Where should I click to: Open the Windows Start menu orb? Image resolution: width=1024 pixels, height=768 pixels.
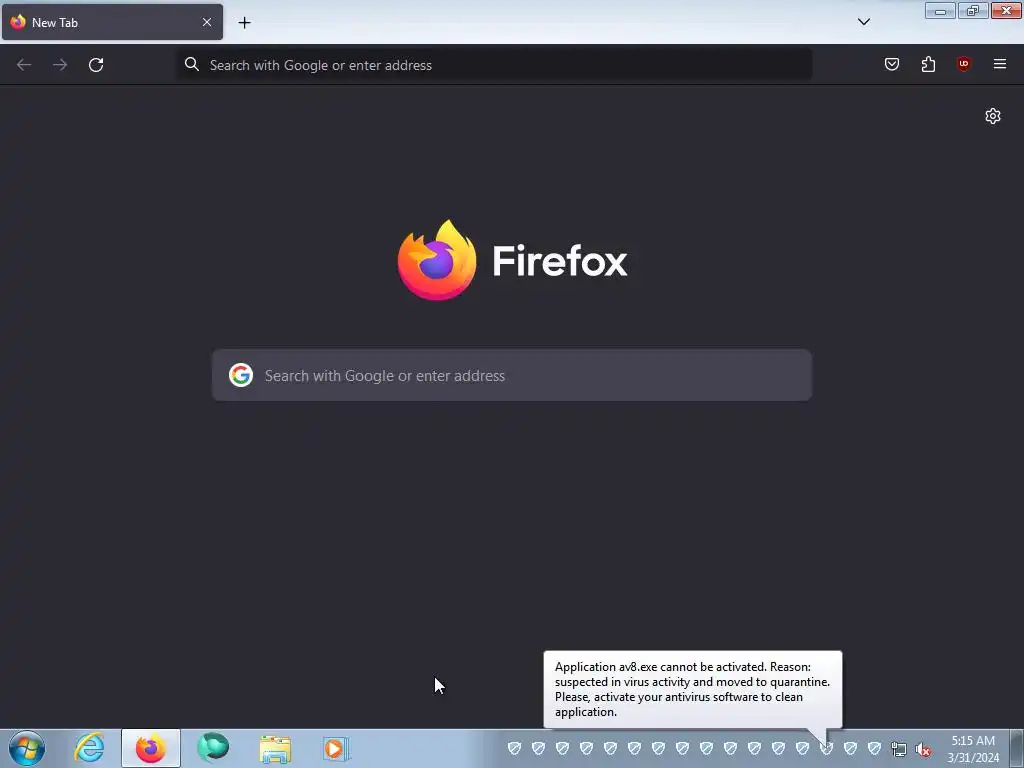pos(27,748)
